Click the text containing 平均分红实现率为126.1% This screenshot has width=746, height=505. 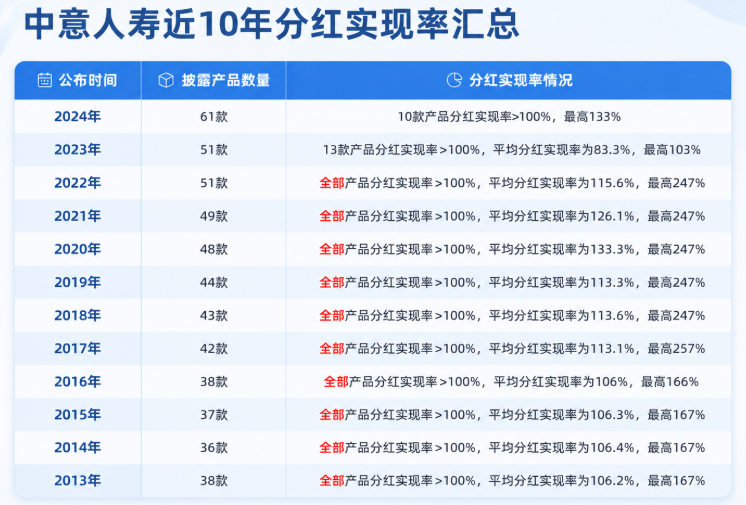tap(512, 216)
